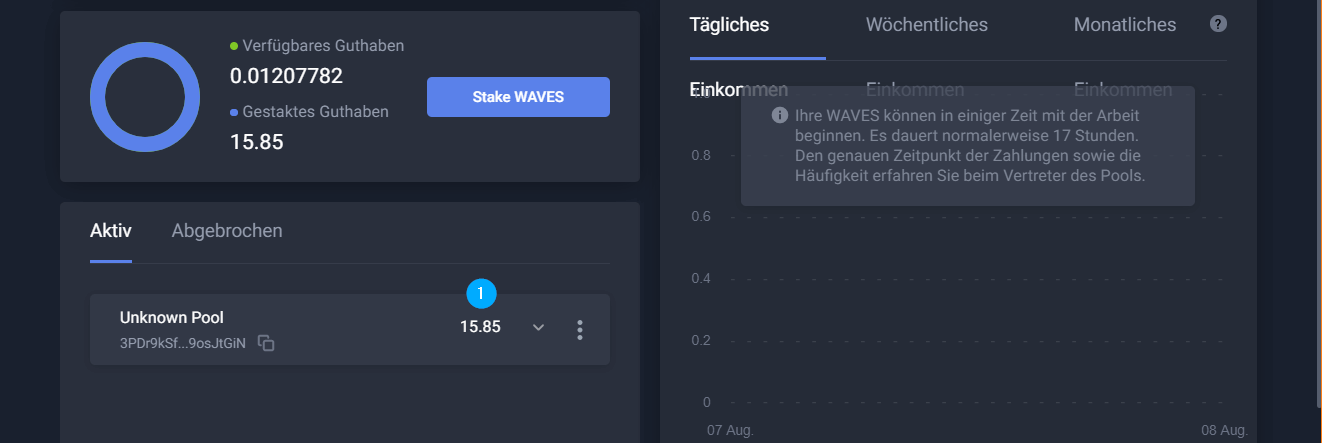Click the Stake WAVES button

[x=518, y=97]
